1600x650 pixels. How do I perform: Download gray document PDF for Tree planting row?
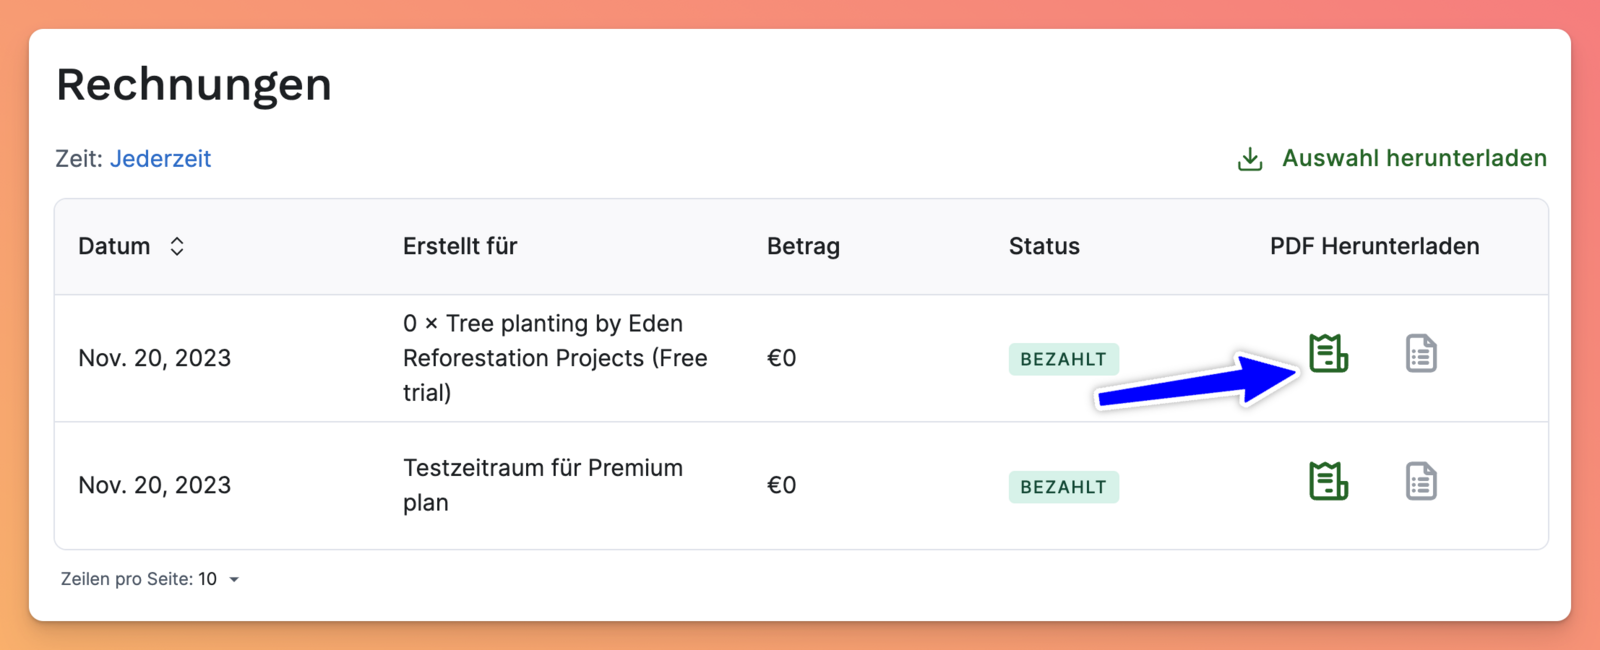pyautogui.click(x=1421, y=354)
